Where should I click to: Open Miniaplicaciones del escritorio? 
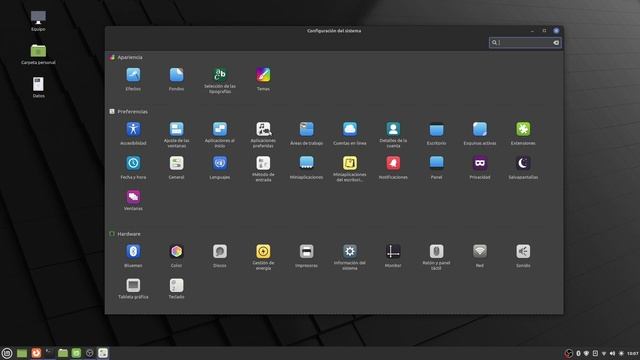tap(350, 169)
